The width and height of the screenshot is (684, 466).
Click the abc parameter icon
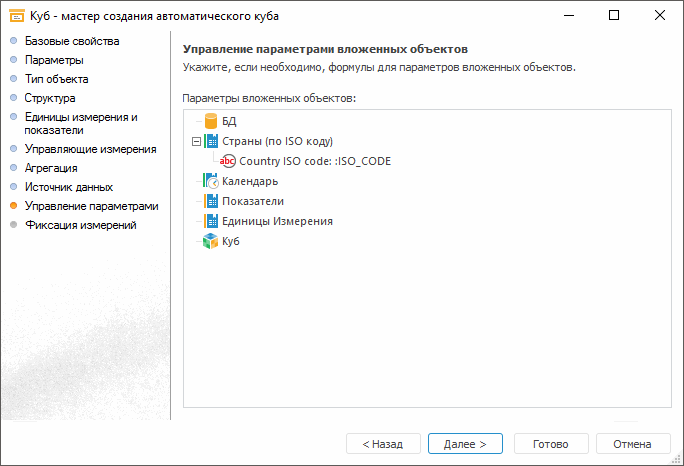point(228,161)
